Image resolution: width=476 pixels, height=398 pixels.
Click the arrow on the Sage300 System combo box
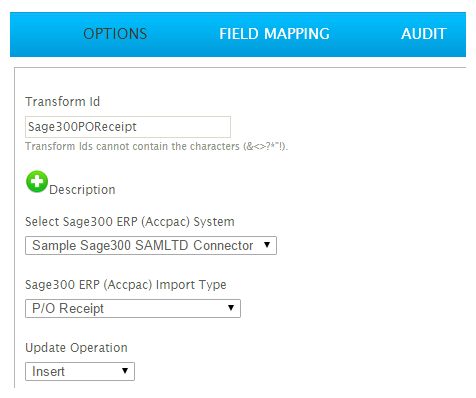pyautogui.click(x=267, y=245)
